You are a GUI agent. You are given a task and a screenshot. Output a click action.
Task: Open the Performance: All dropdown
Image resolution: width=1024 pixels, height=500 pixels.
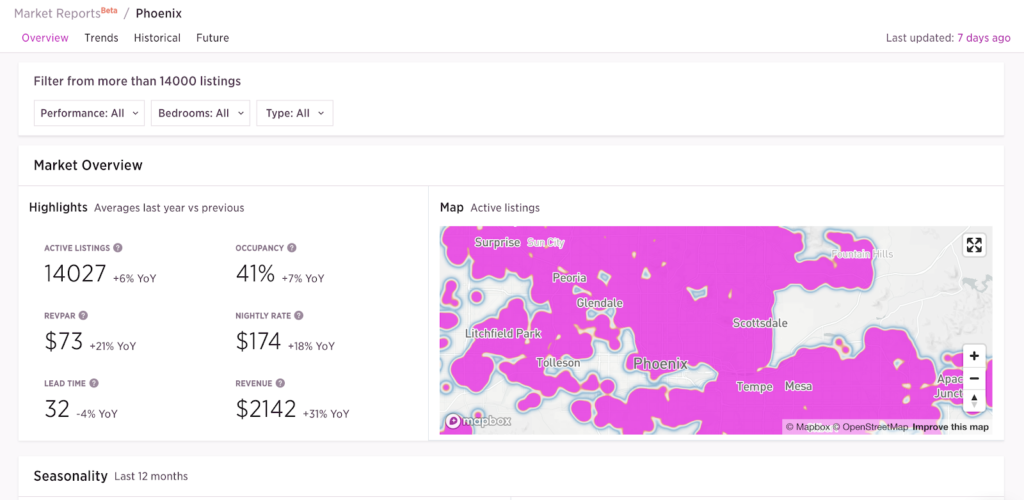coord(89,113)
